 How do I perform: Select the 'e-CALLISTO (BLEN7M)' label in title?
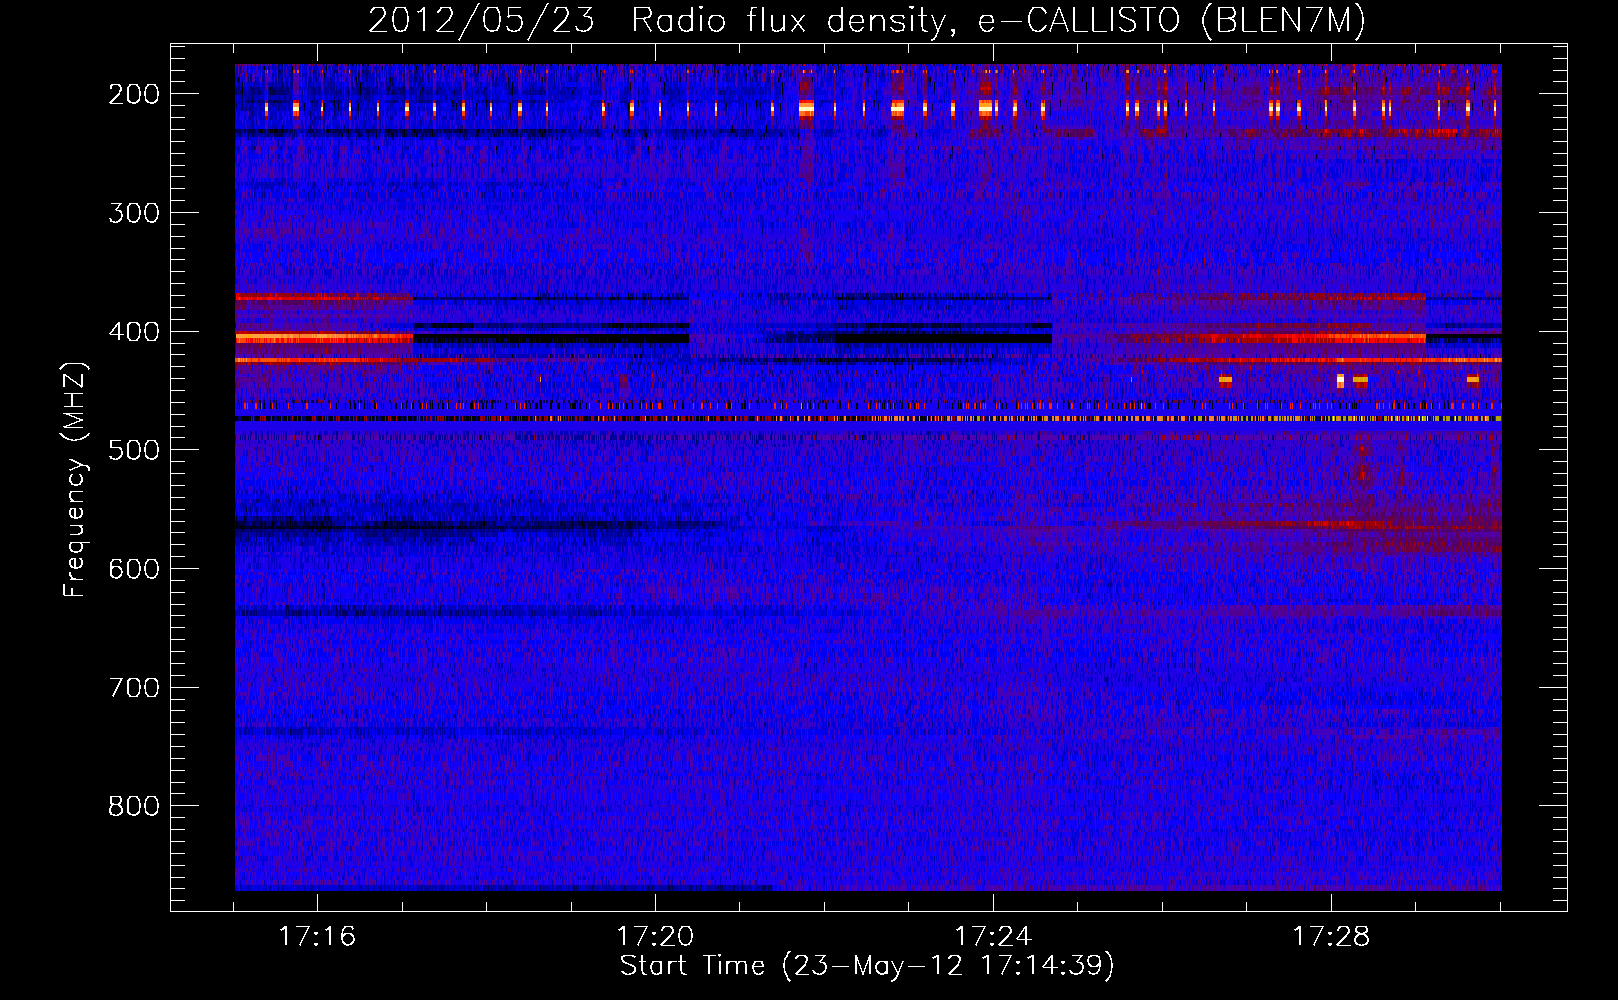[x=1172, y=21]
